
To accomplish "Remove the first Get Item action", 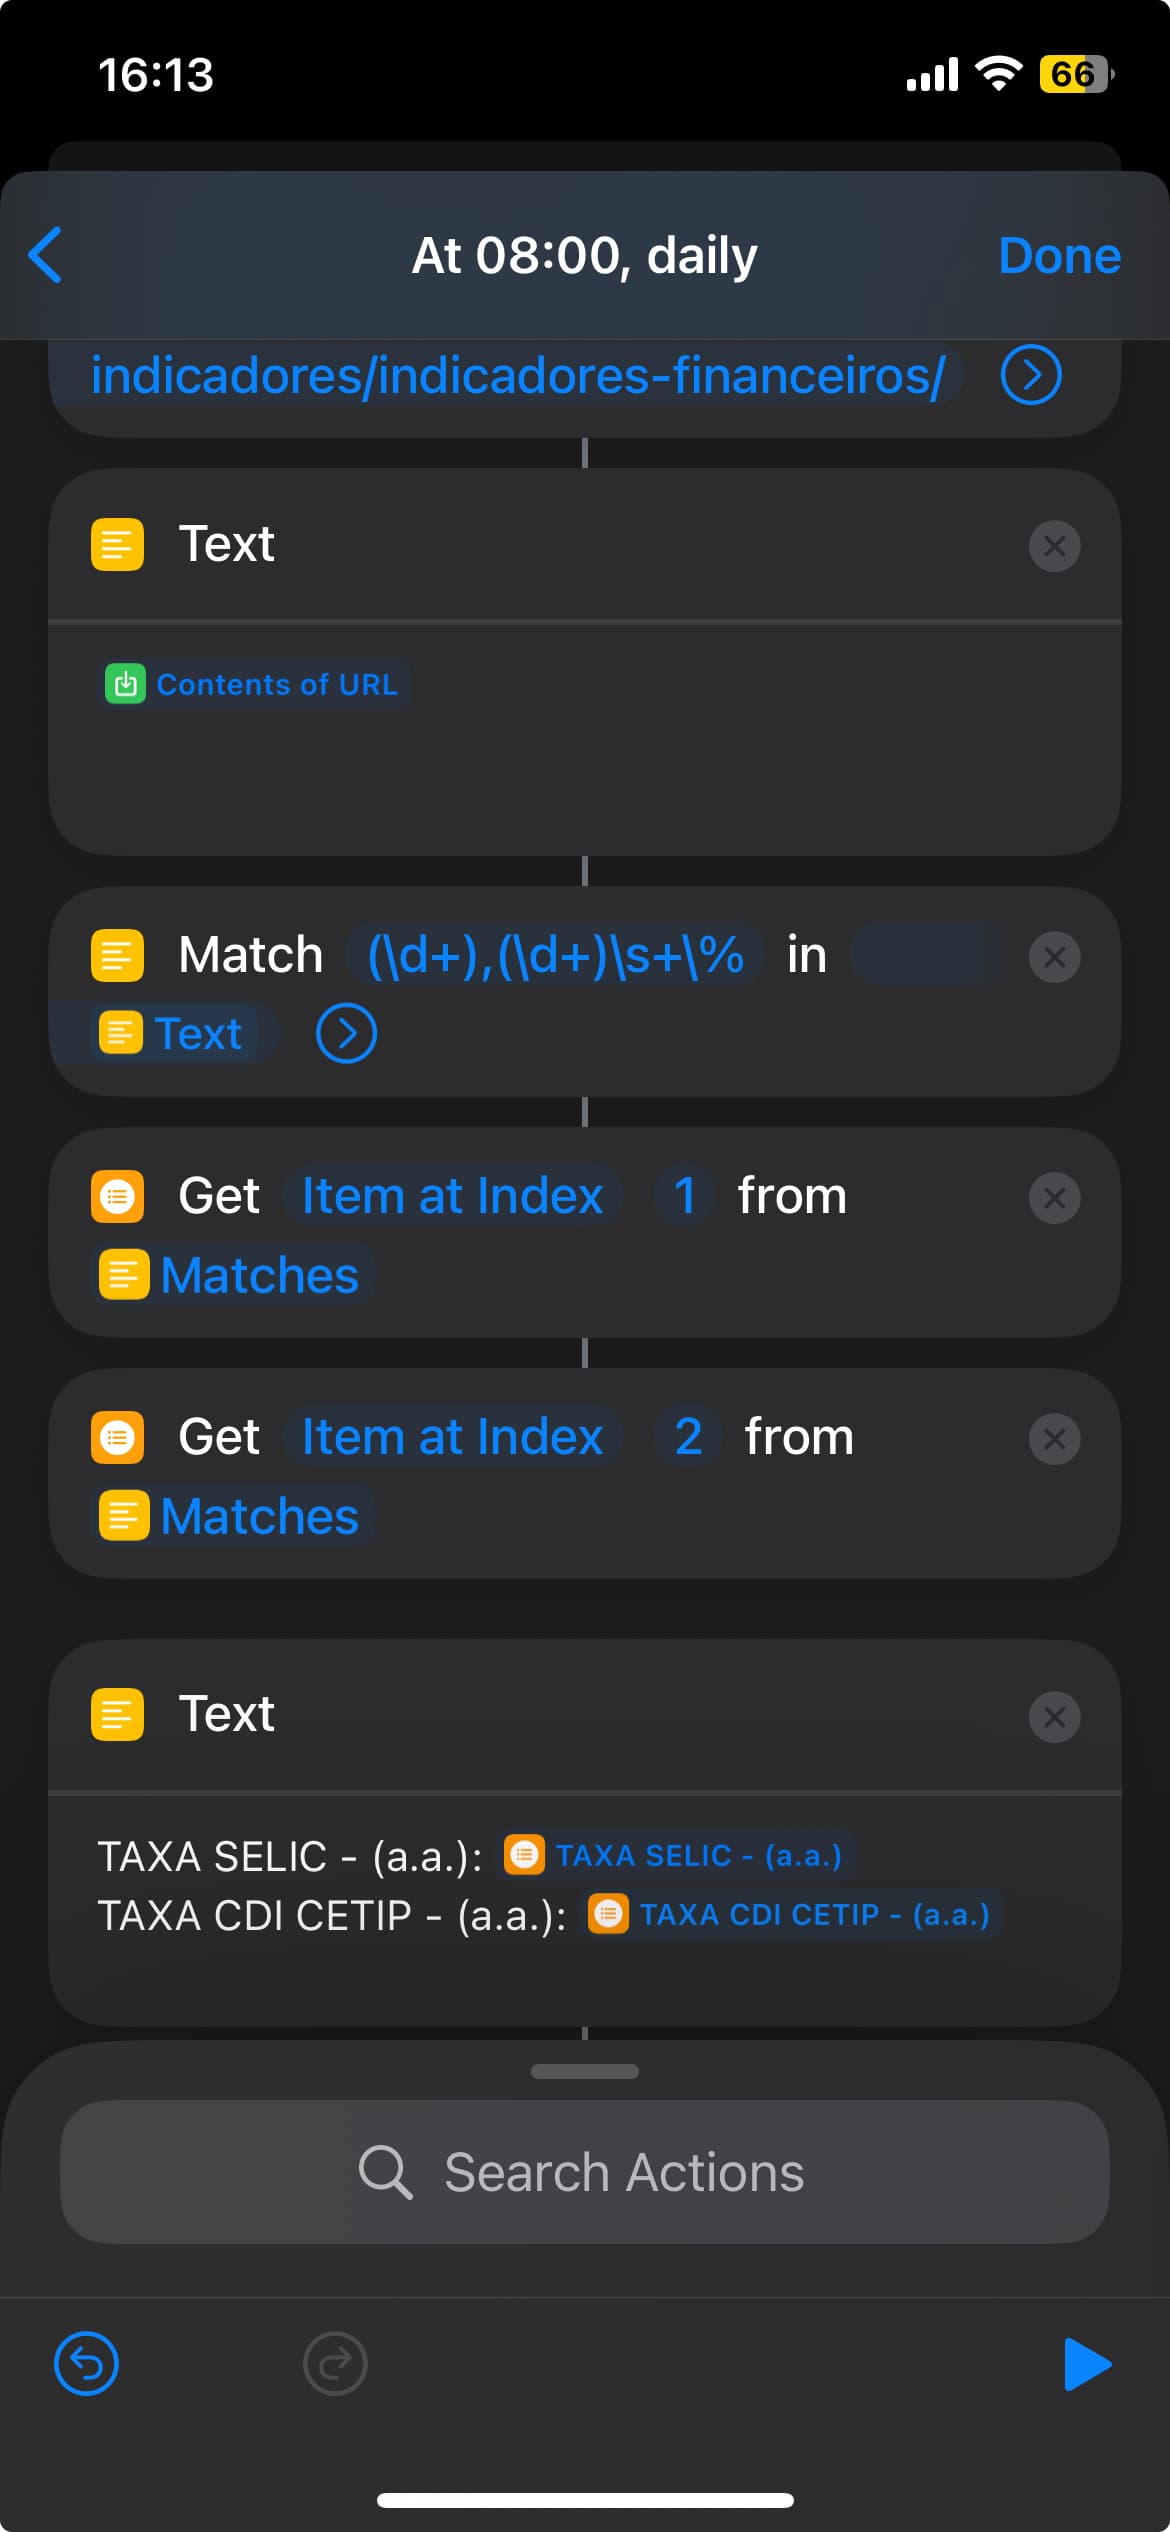I will [x=1054, y=1198].
